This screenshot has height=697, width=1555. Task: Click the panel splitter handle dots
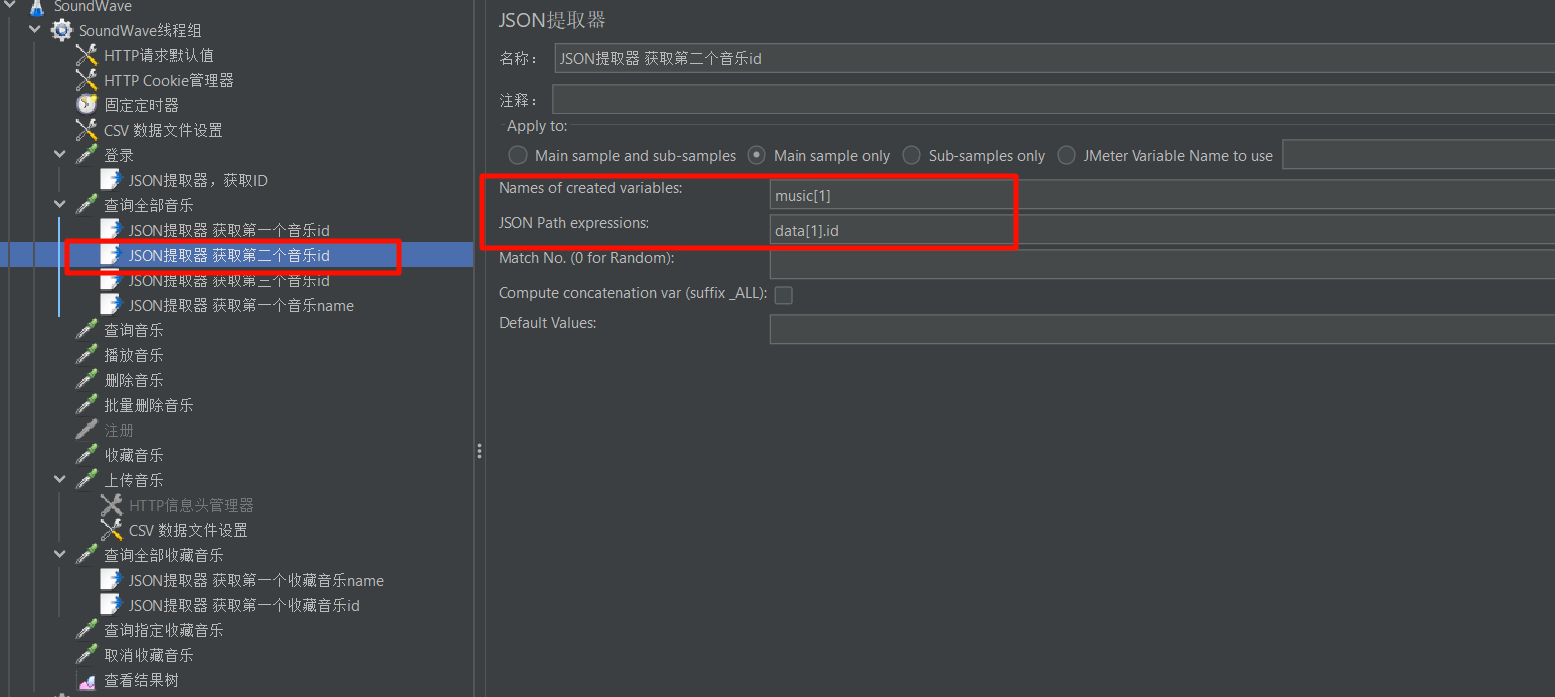pos(480,452)
